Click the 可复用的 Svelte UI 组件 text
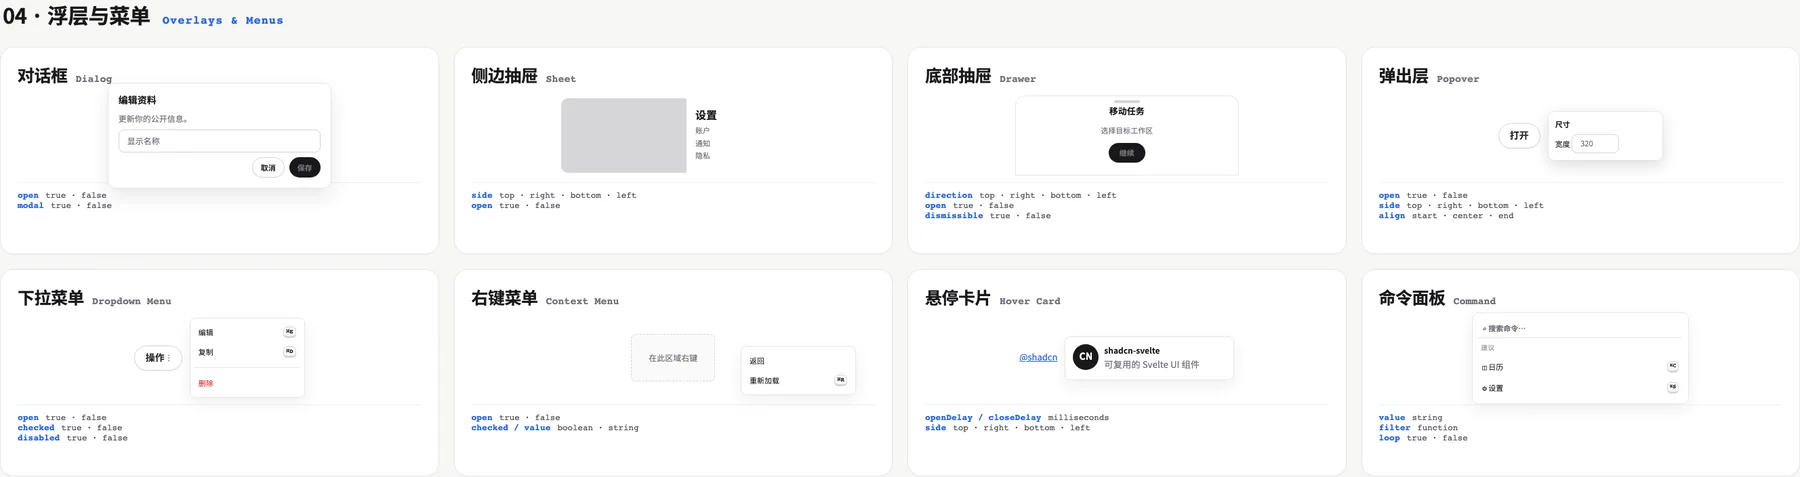 [1151, 365]
